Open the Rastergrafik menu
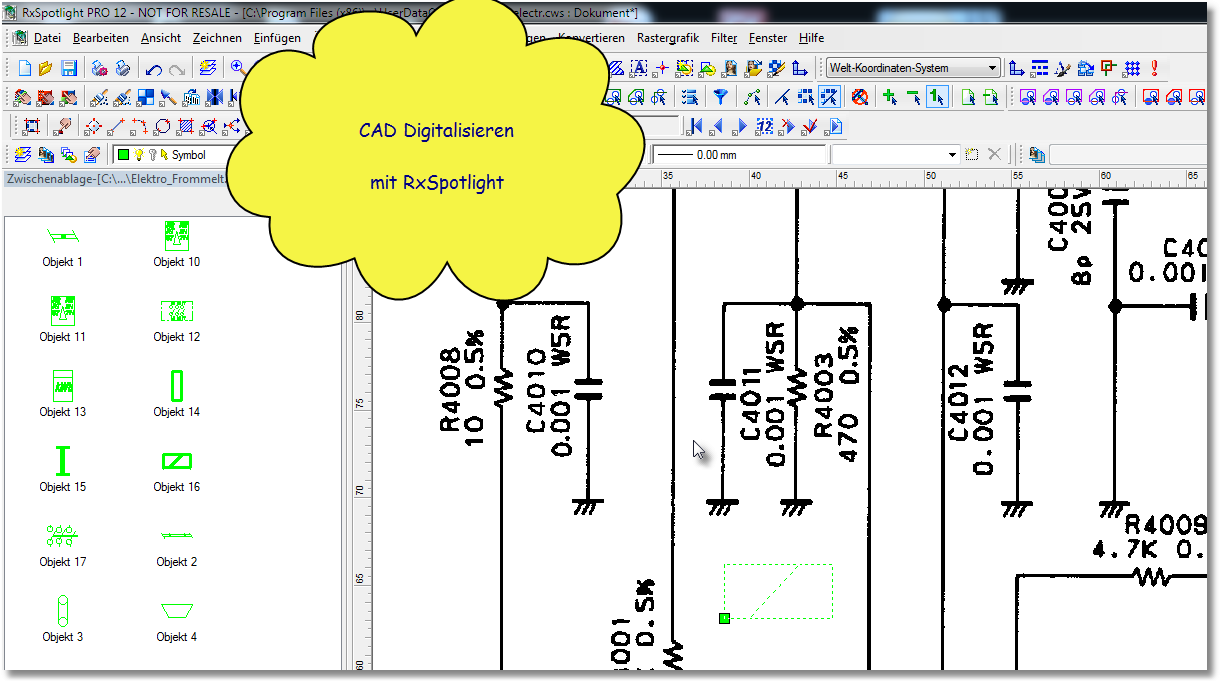Screen dimensions: 1221x684 click(x=667, y=38)
